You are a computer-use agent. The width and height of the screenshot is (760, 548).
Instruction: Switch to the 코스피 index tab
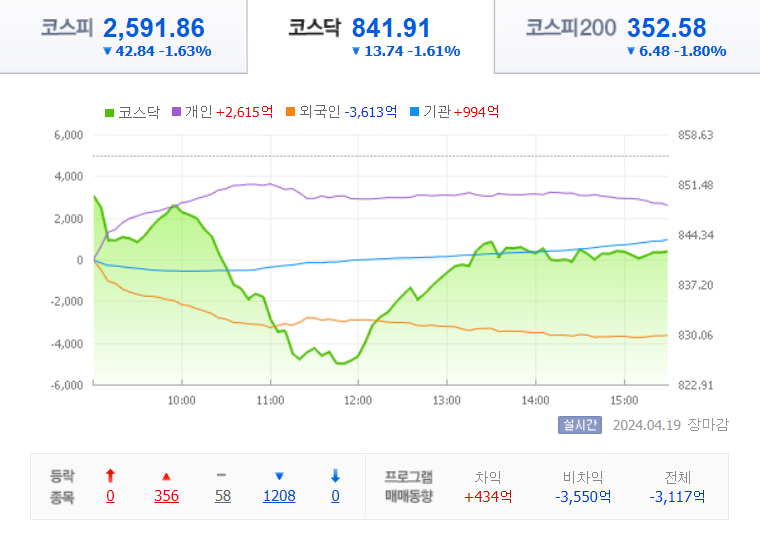[123, 36]
